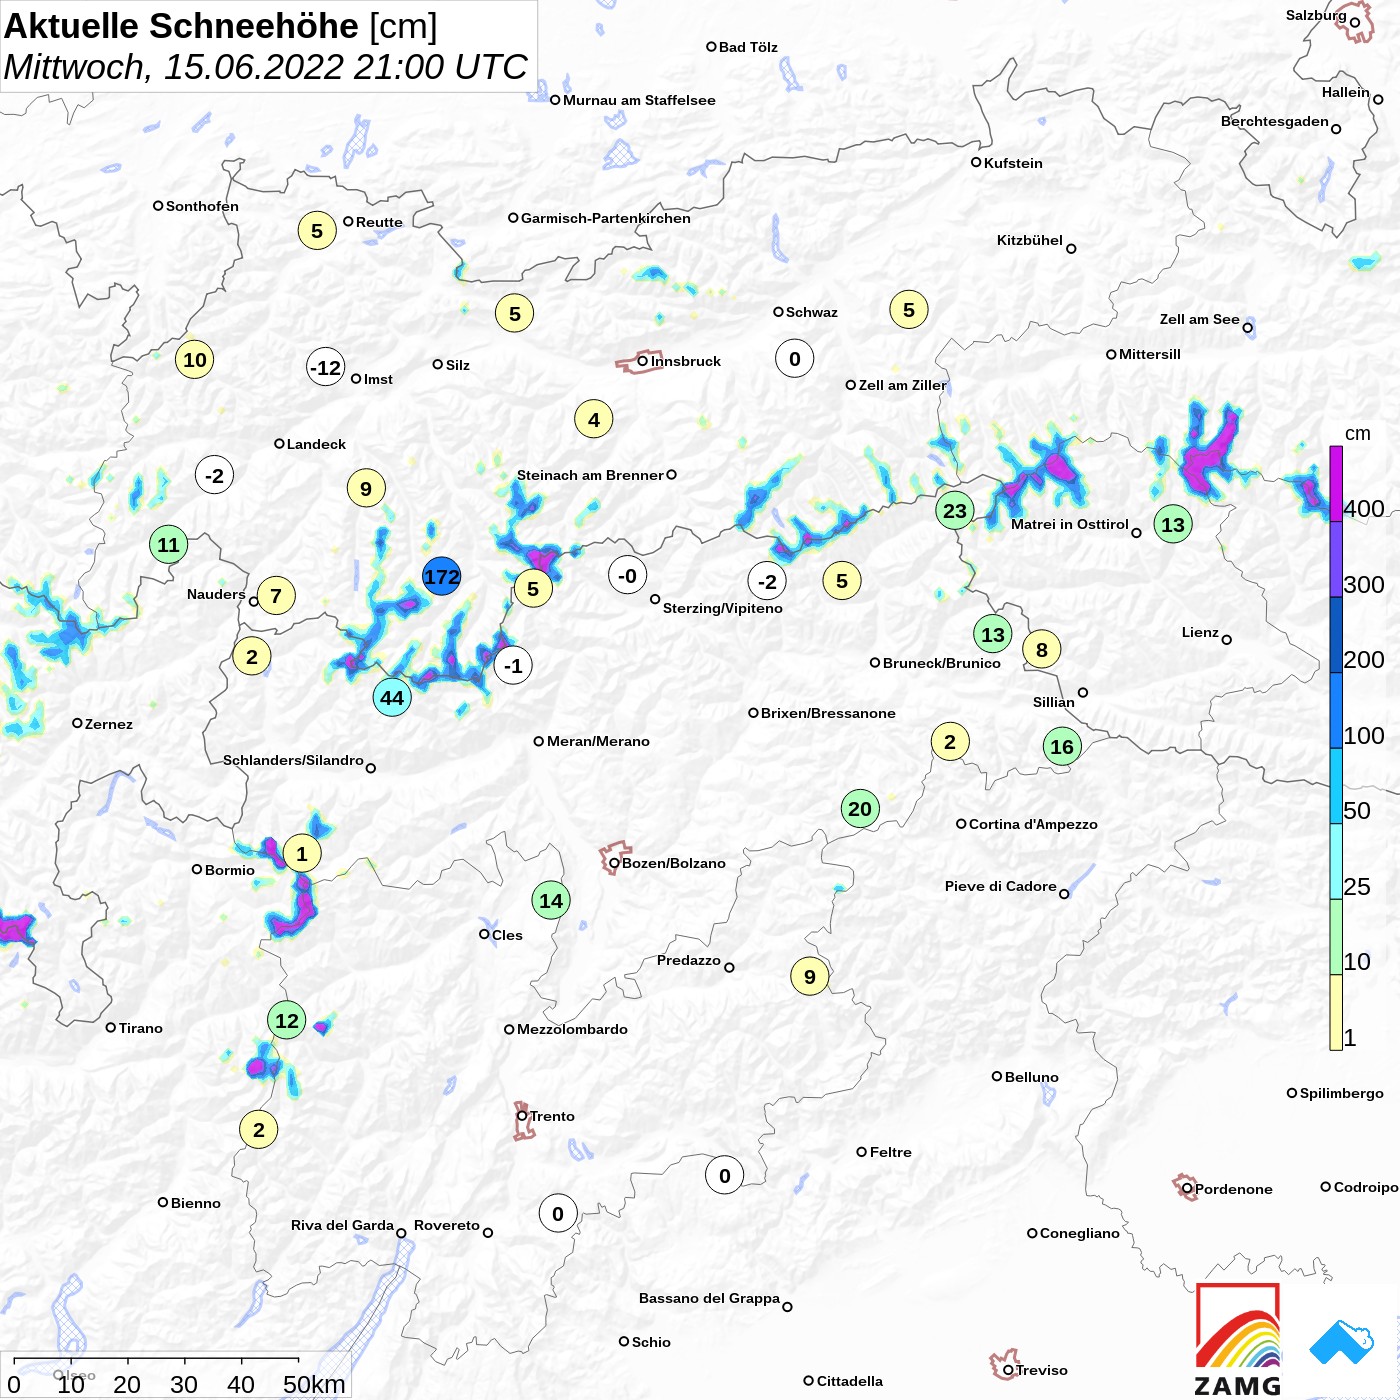Click the blue cloud logo icon

click(x=1343, y=1343)
